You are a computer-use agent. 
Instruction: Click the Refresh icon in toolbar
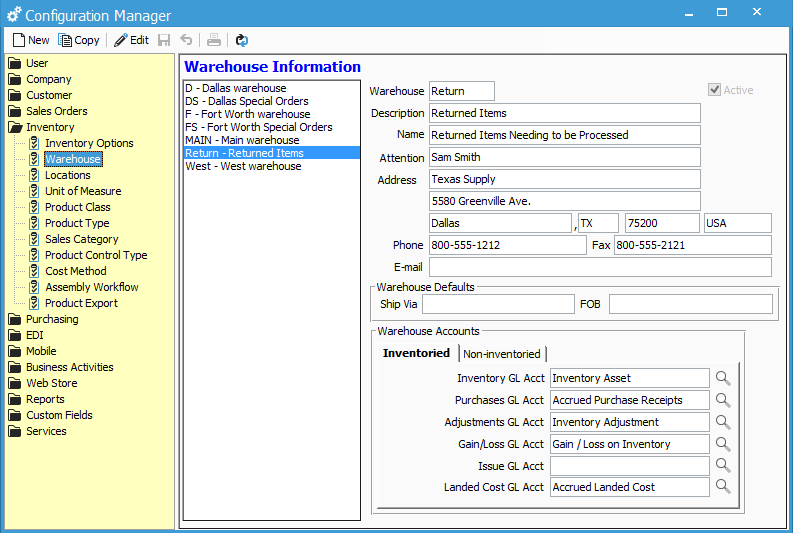coord(242,40)
